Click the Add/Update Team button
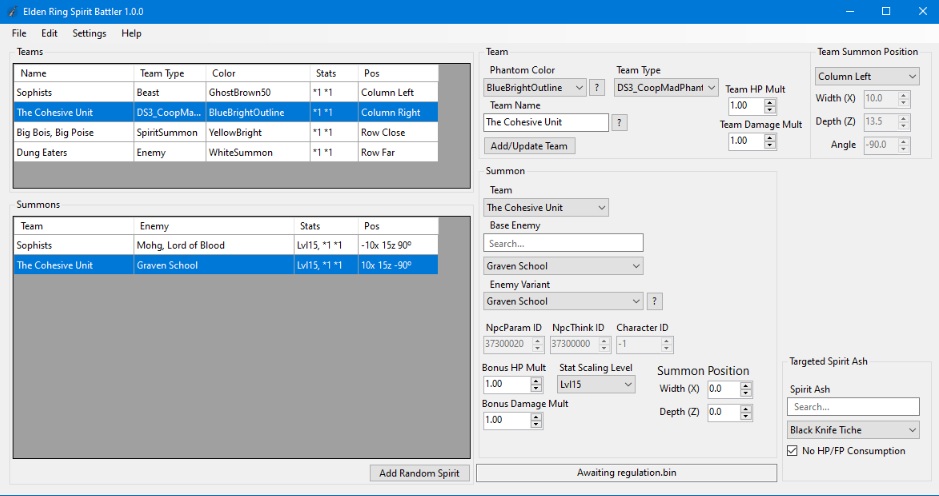The image size is (939, 496). pos(529,146)
